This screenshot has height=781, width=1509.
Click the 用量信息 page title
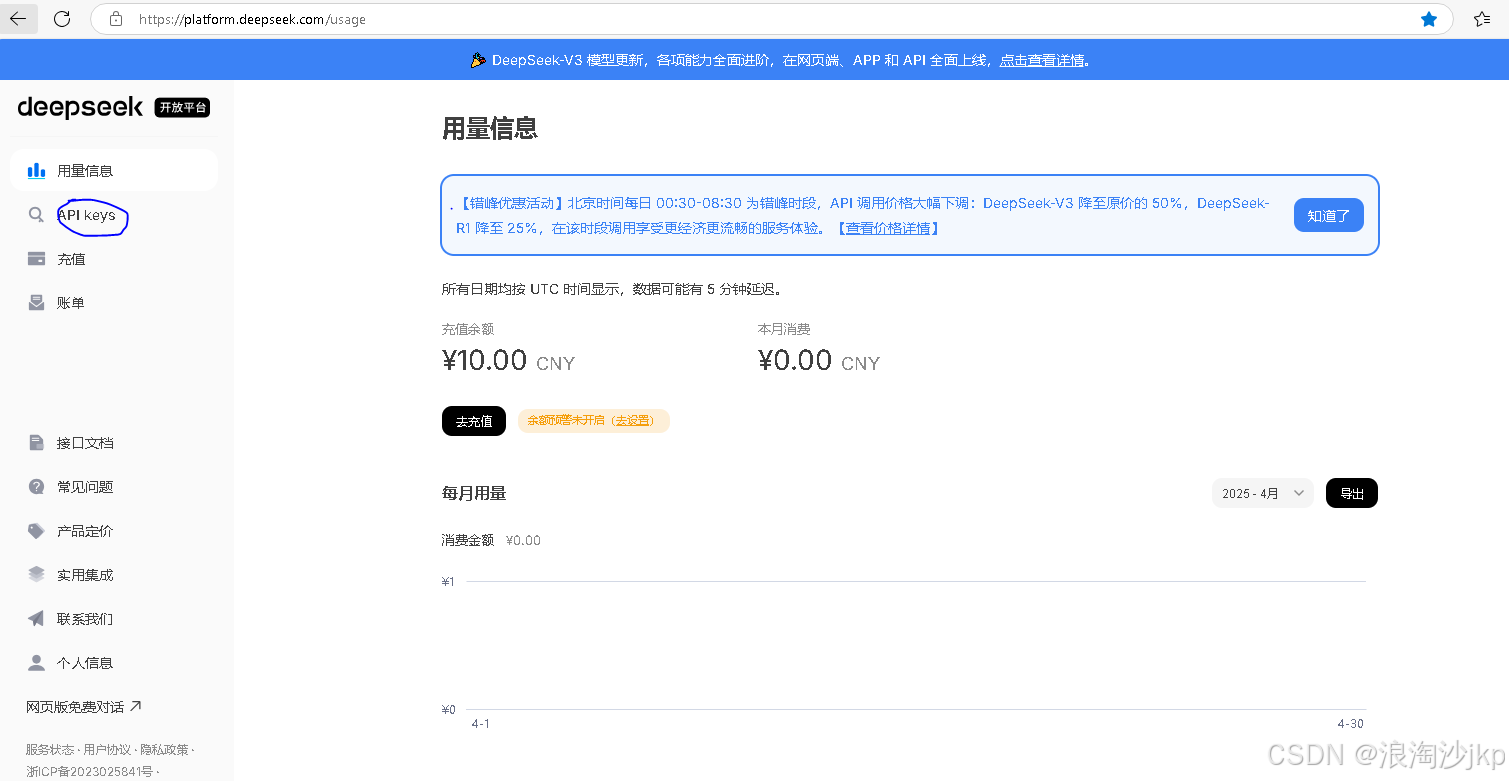pos(490,128)
